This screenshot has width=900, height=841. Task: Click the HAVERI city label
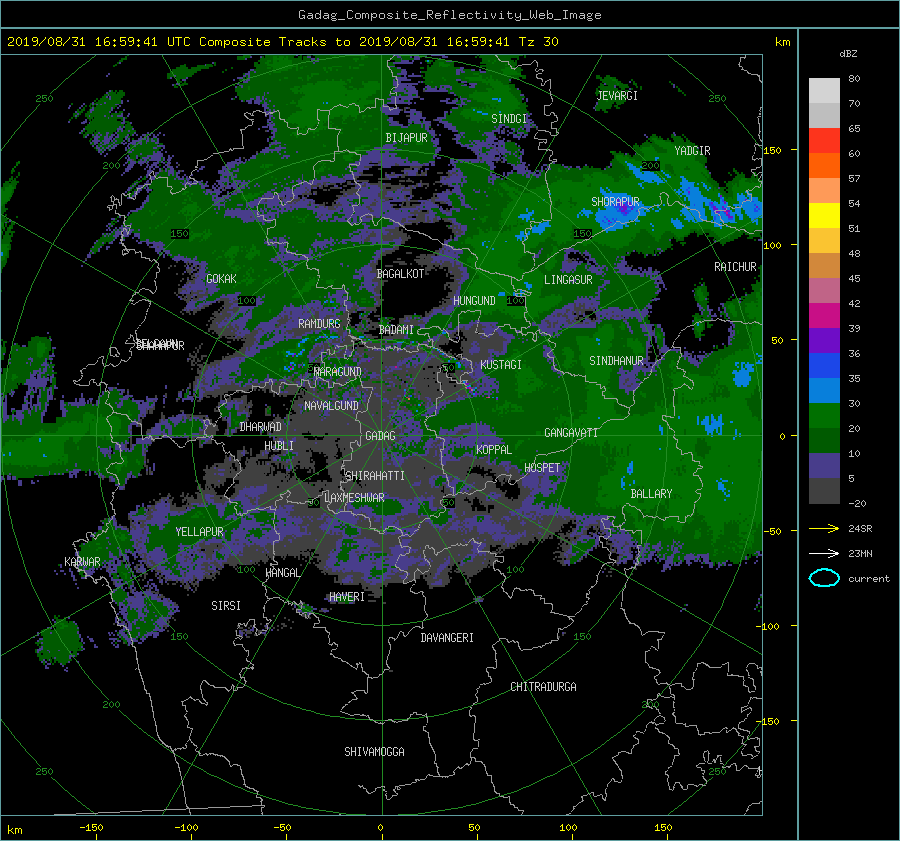(347, 597)
